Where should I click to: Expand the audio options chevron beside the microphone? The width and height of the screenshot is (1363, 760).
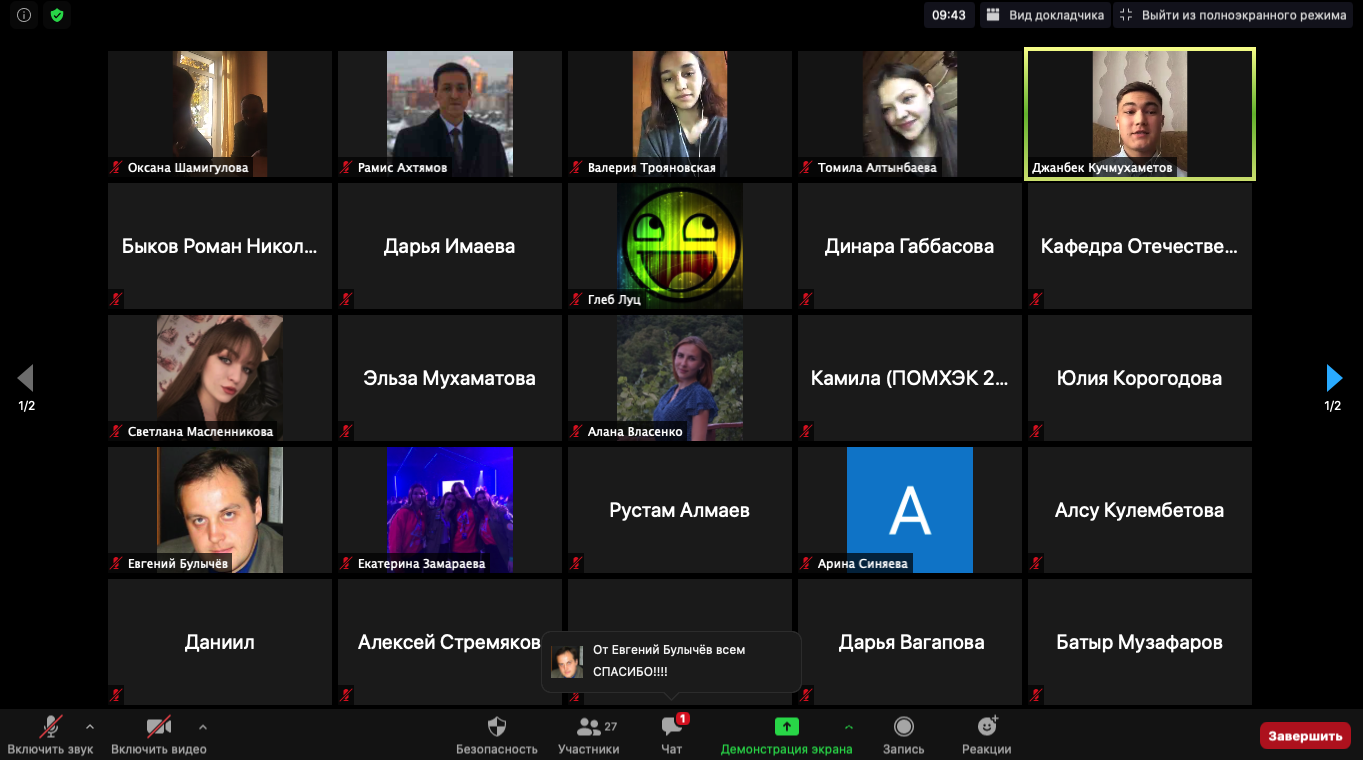pos(90,726)
